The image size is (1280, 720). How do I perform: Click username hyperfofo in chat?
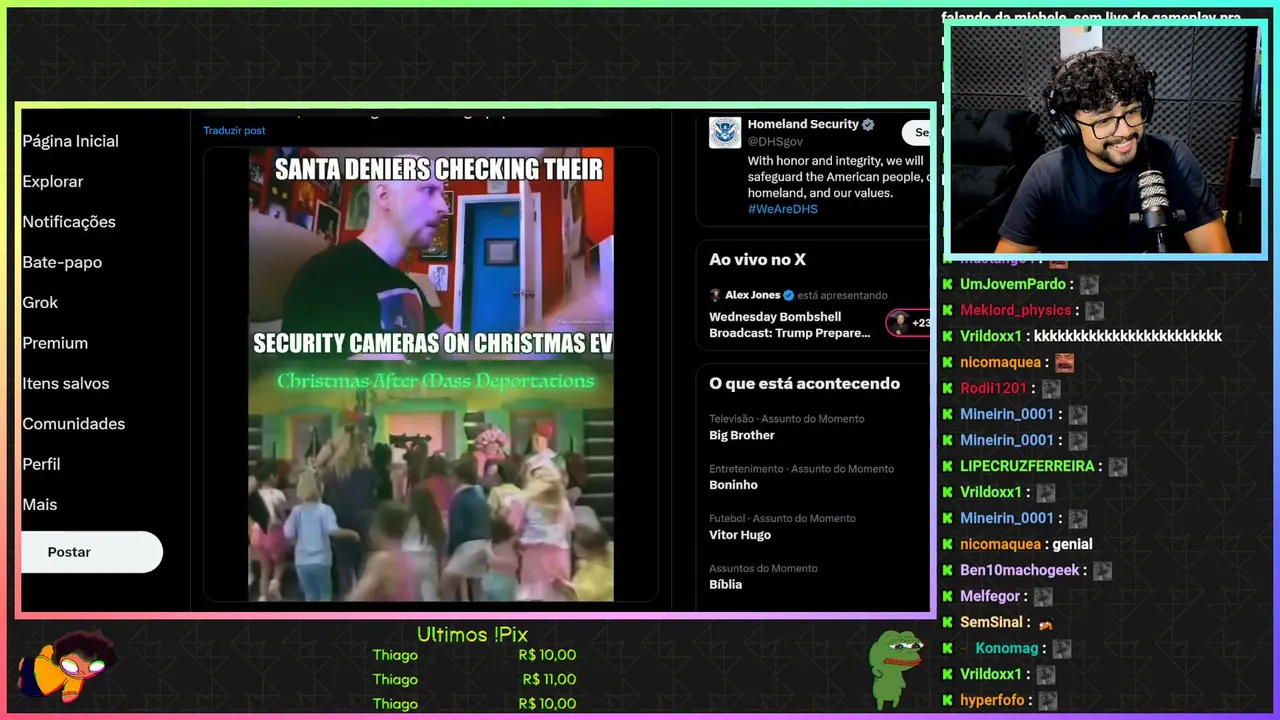click(x=992, y=700)
